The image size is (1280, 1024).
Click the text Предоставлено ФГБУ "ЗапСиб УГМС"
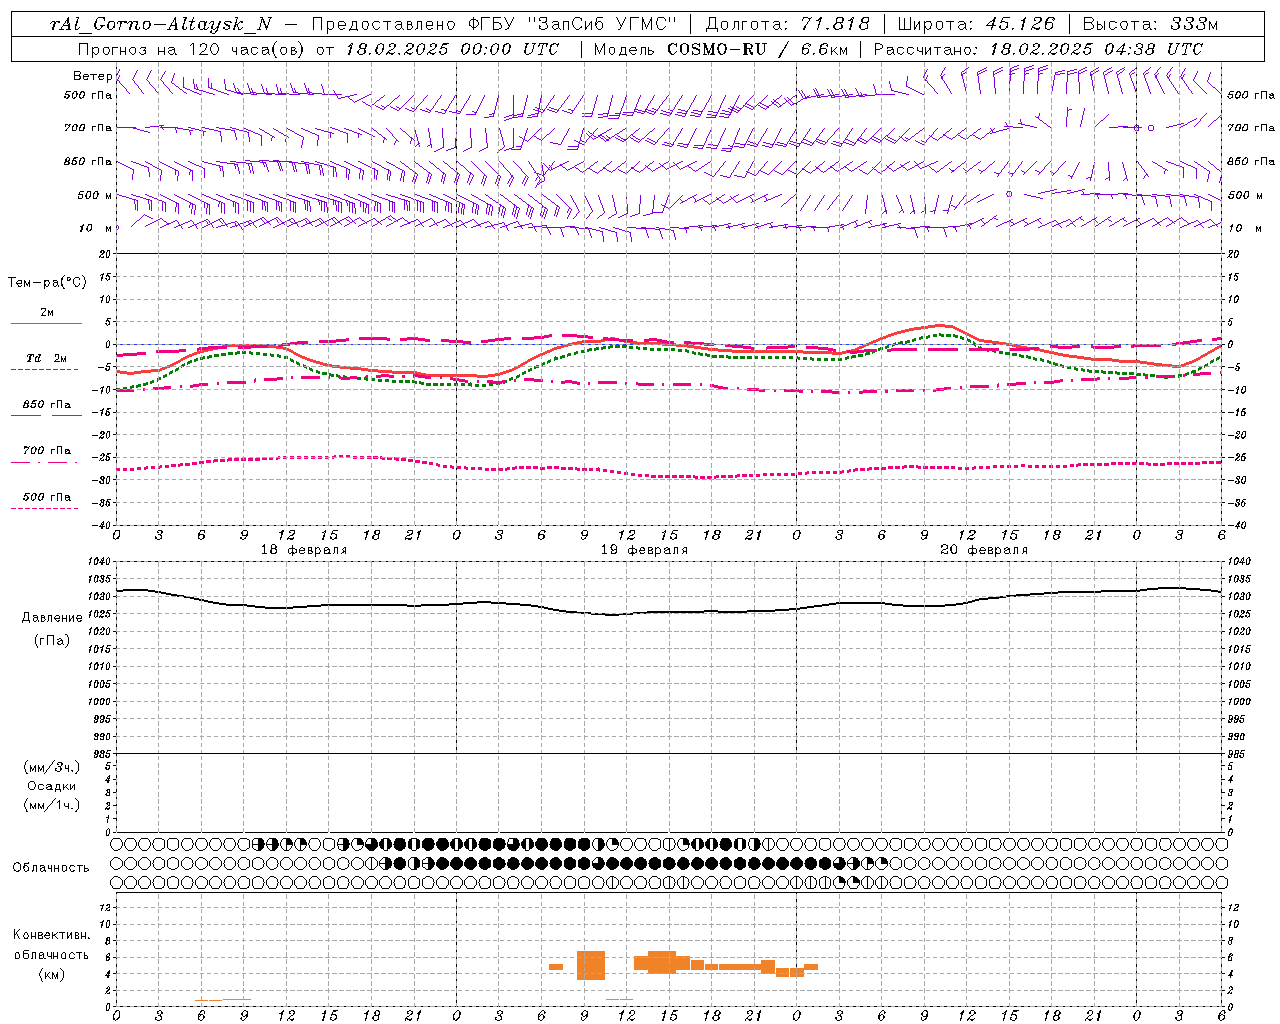[495, 24]
